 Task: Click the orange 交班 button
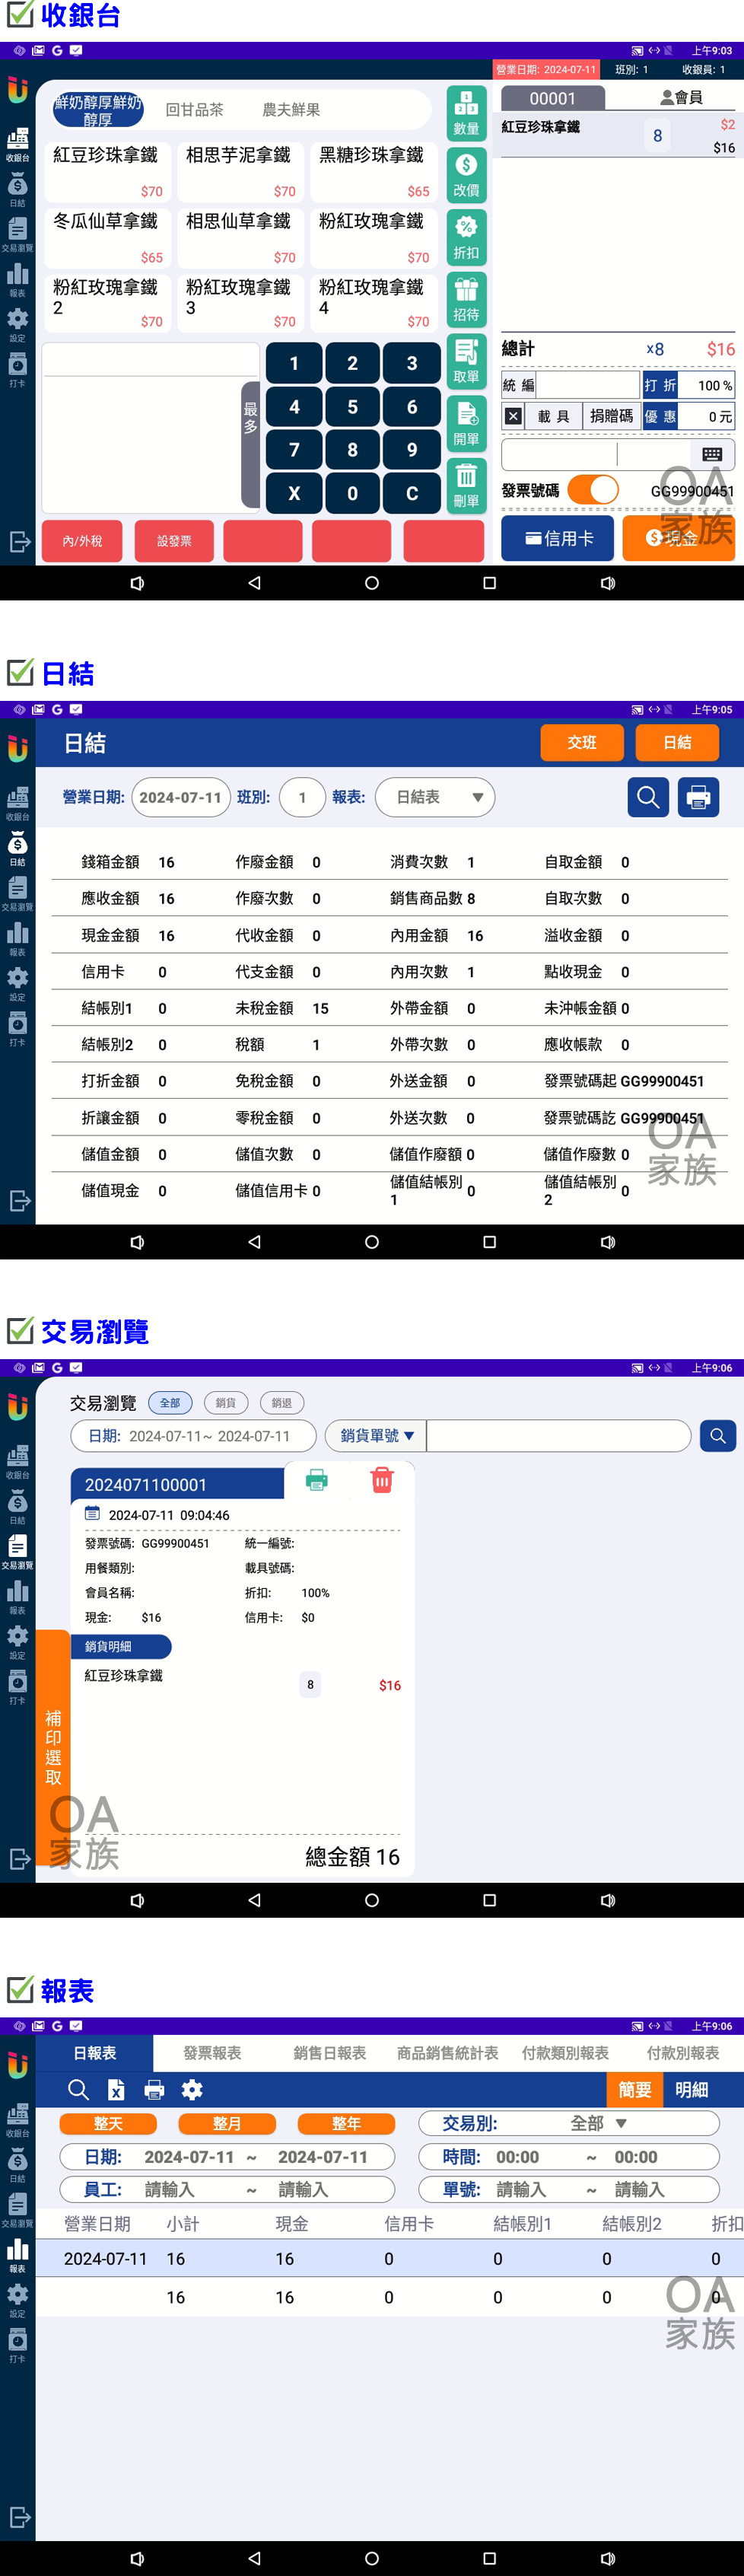582,742
